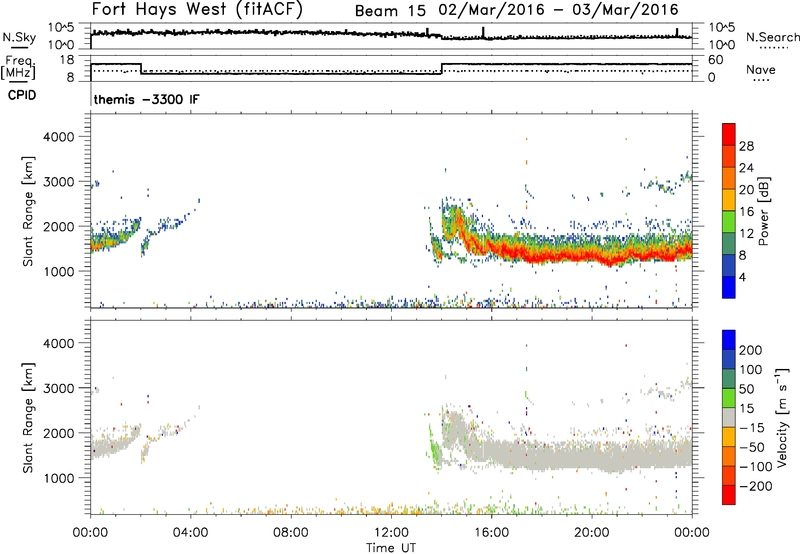This screenshot has height=554, width=800.
Task: Click the "3000" tick of the power panel
Action: pyautogui.click(x=59, y=182)
